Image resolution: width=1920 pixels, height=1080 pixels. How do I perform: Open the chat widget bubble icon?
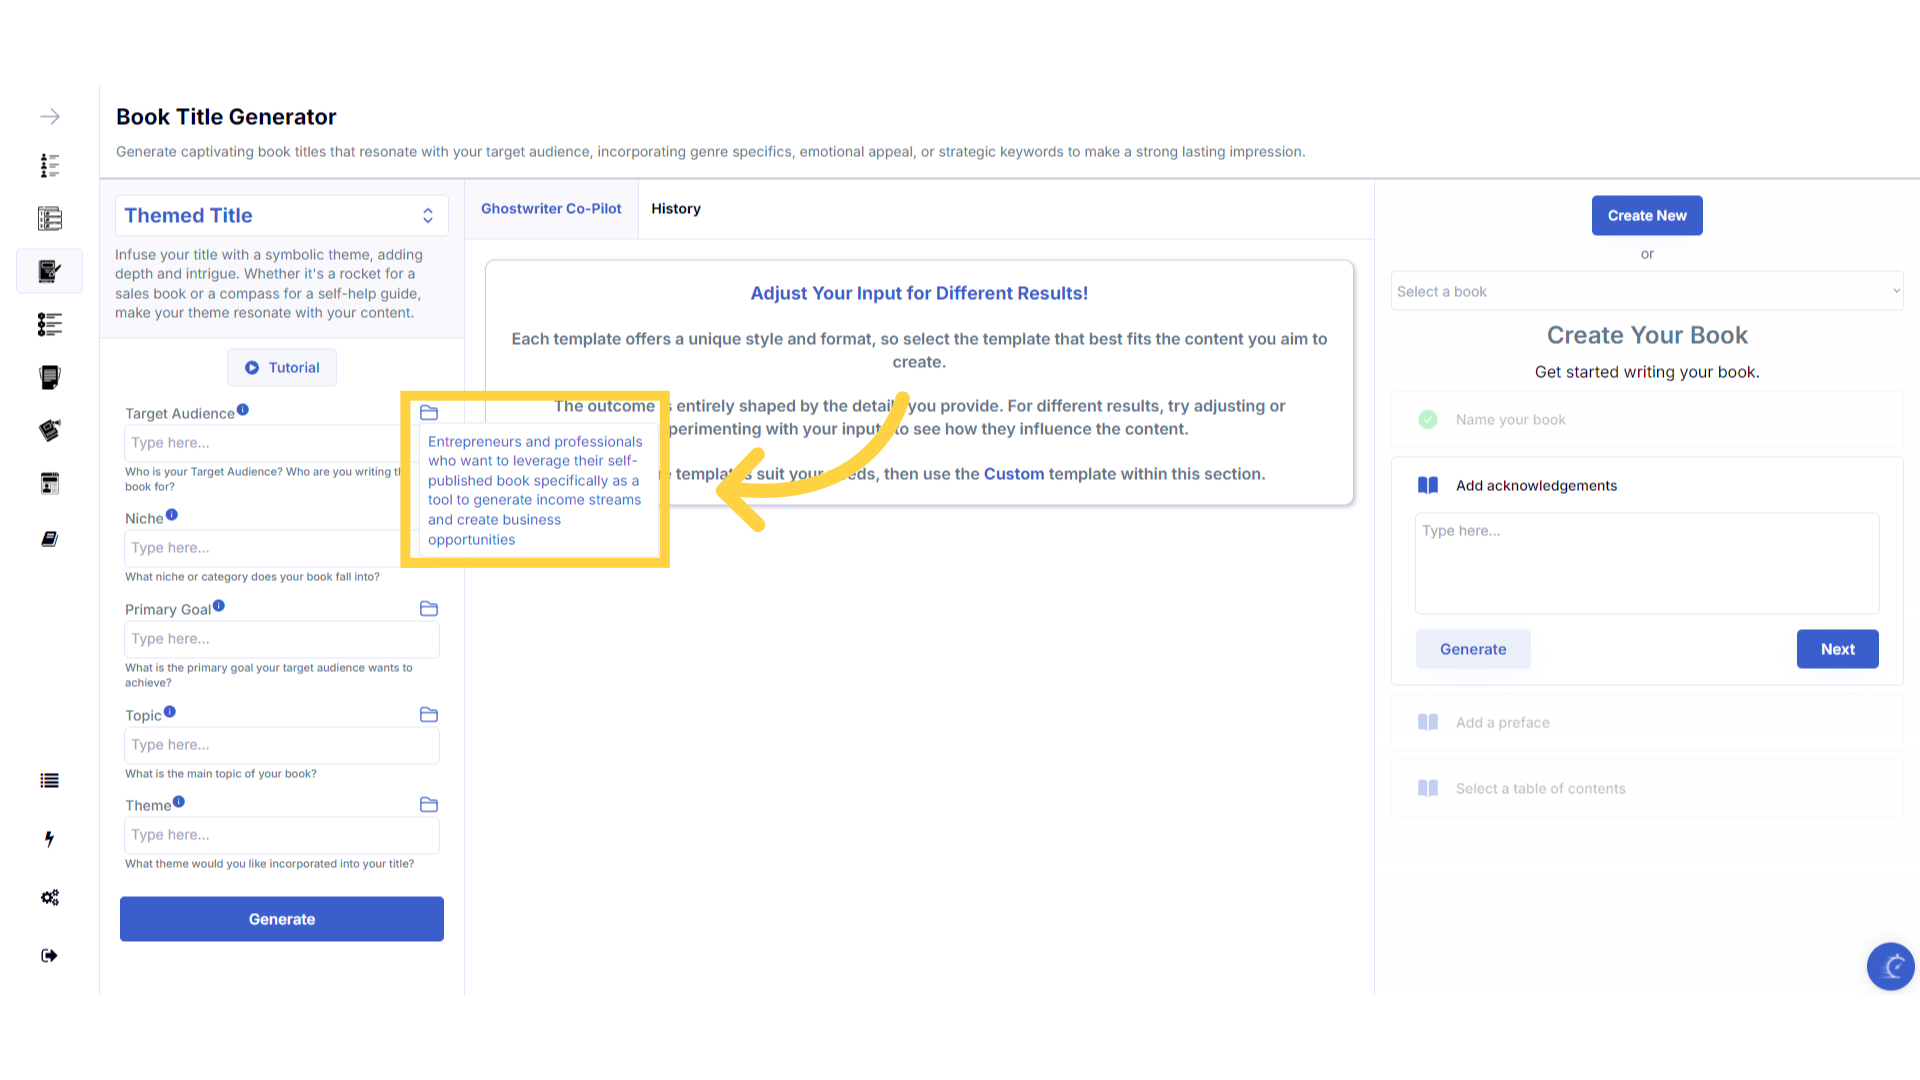tap(1890, 966)
